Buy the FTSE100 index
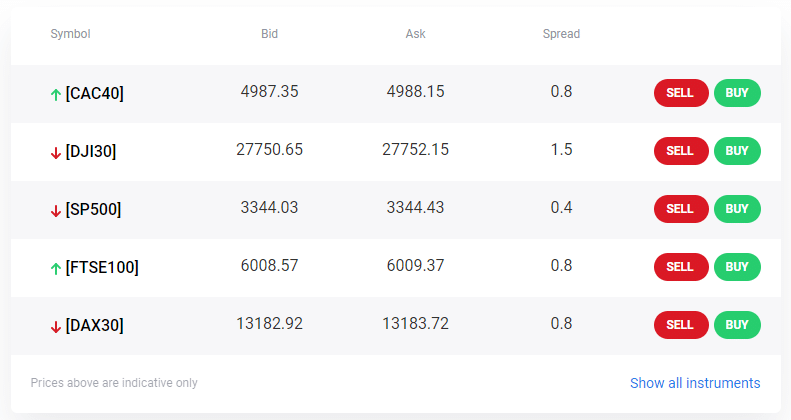The image size is (791, 420). point(737,267)
